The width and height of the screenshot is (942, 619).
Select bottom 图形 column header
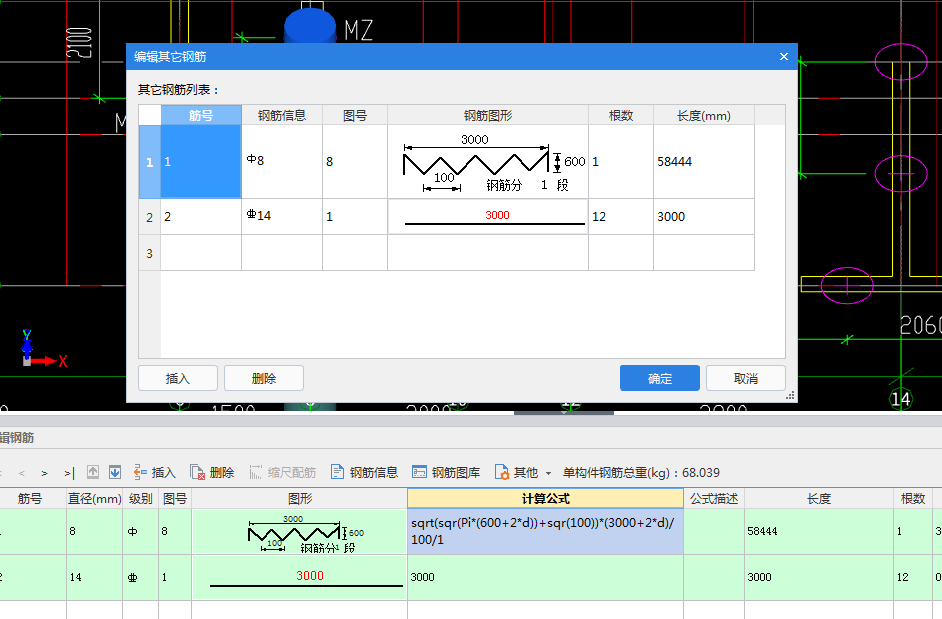tap(299, 498)
